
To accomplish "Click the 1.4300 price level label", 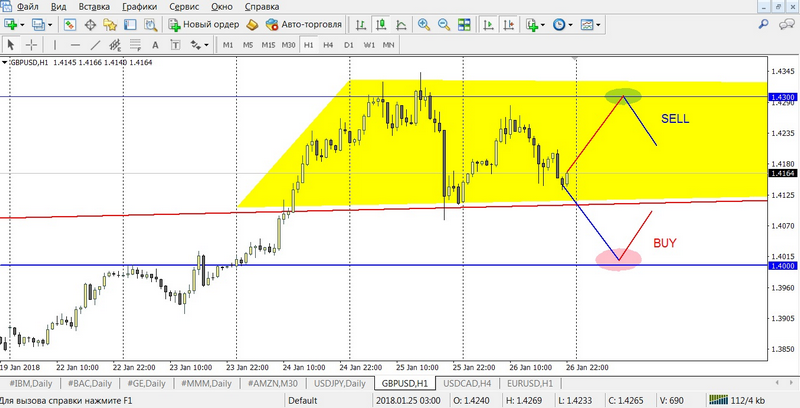I will (782, 97).
